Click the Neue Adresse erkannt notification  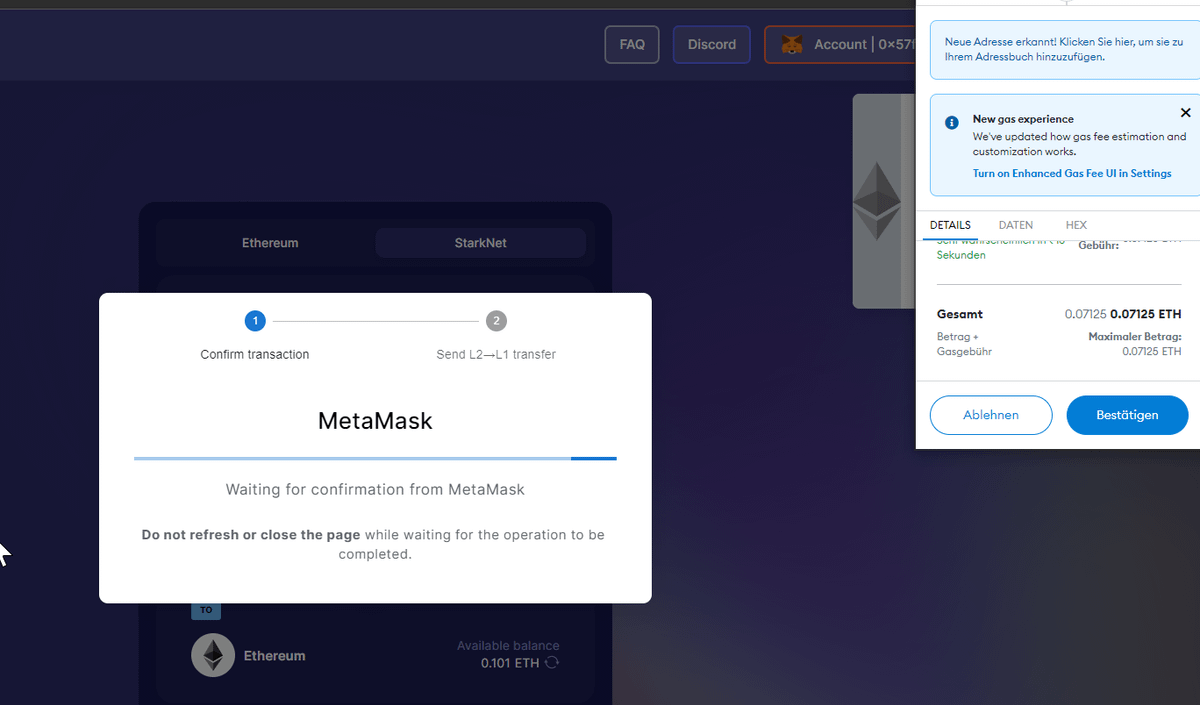pos(1063,50)
